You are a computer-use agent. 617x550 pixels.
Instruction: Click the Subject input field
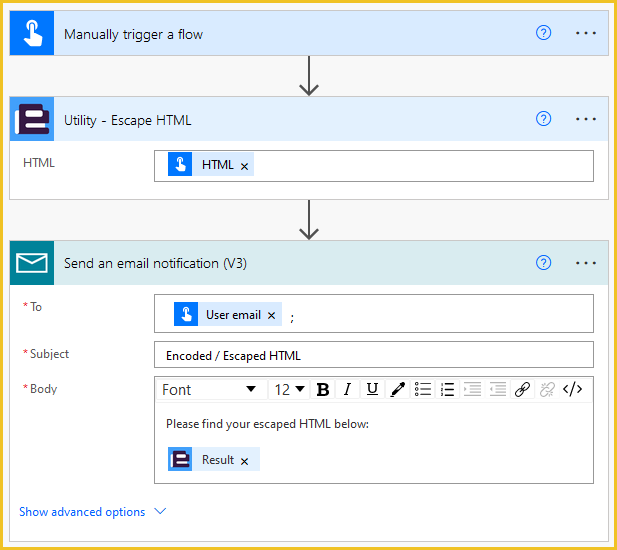tap(373, 355)
